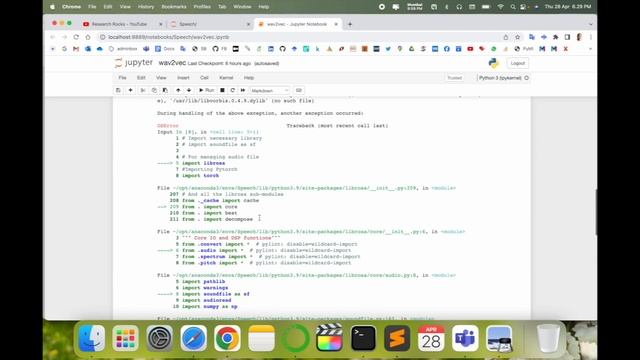The height and width of the screenshot is (360, 640).
Task: Open cell type Markdown dropdown
Action: coord(270,90)
